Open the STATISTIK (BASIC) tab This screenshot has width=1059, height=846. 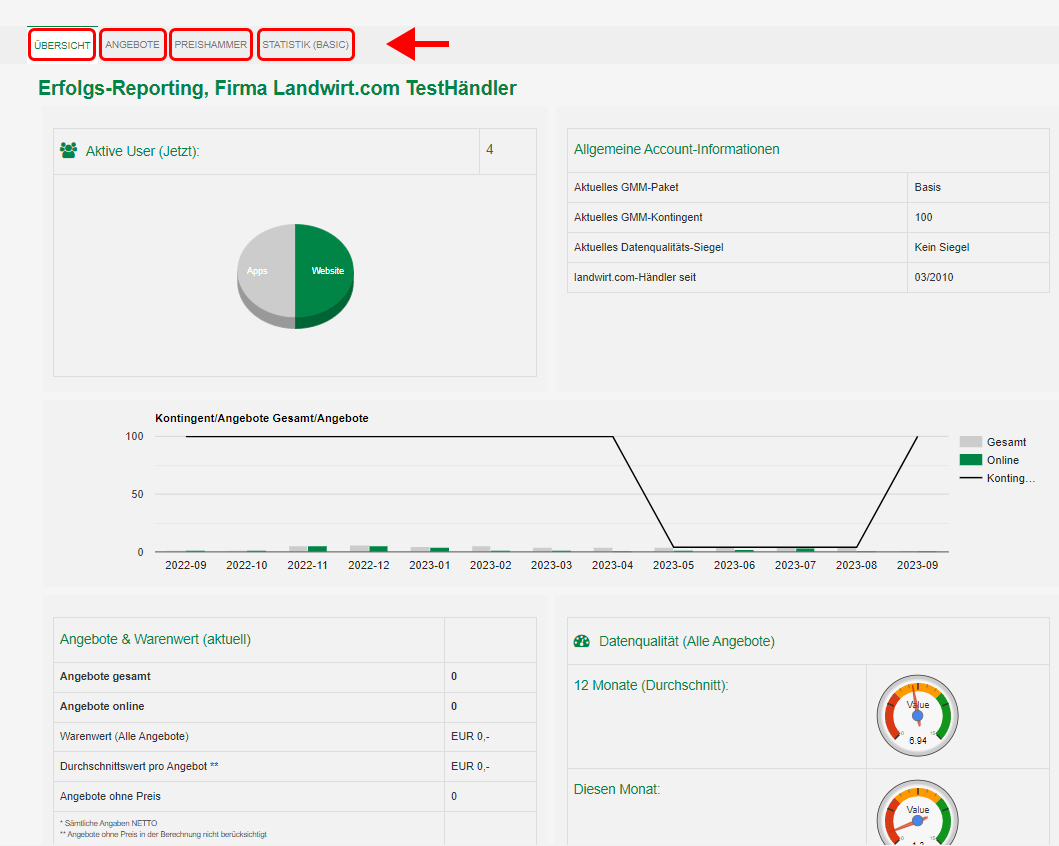coord(306,45)
